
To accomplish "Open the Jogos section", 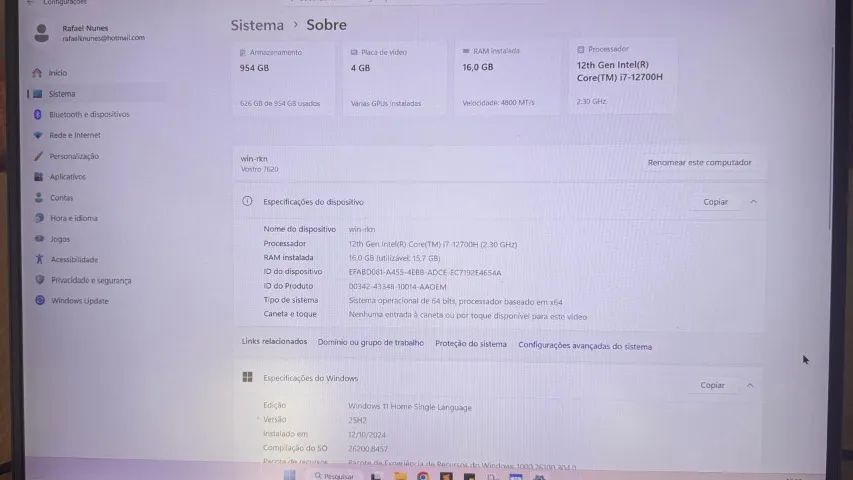I will click(x=60, y=239).
